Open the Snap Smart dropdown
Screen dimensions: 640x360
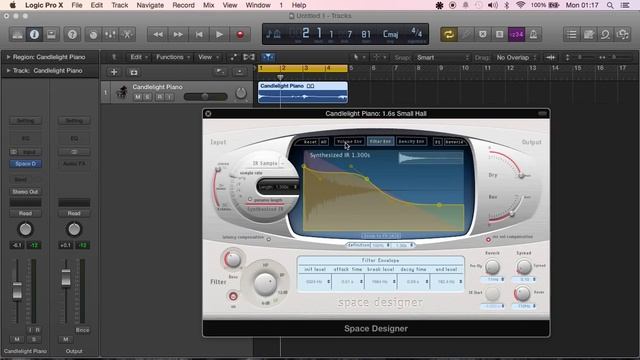click(x=443, y=58)
